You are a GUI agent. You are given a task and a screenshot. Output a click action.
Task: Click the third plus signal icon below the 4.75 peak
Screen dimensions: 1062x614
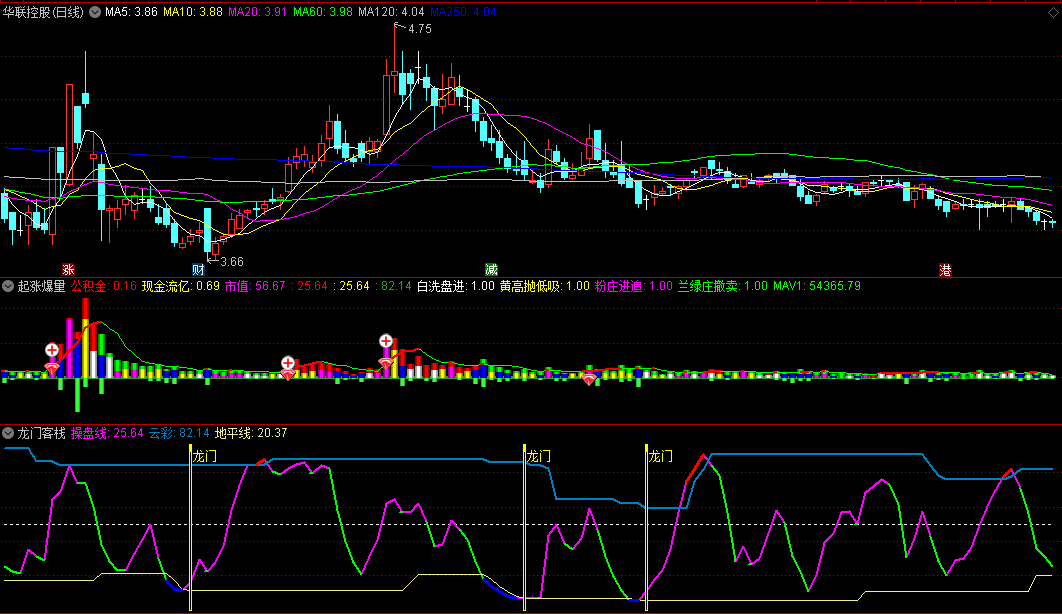[x=386, y=341]
